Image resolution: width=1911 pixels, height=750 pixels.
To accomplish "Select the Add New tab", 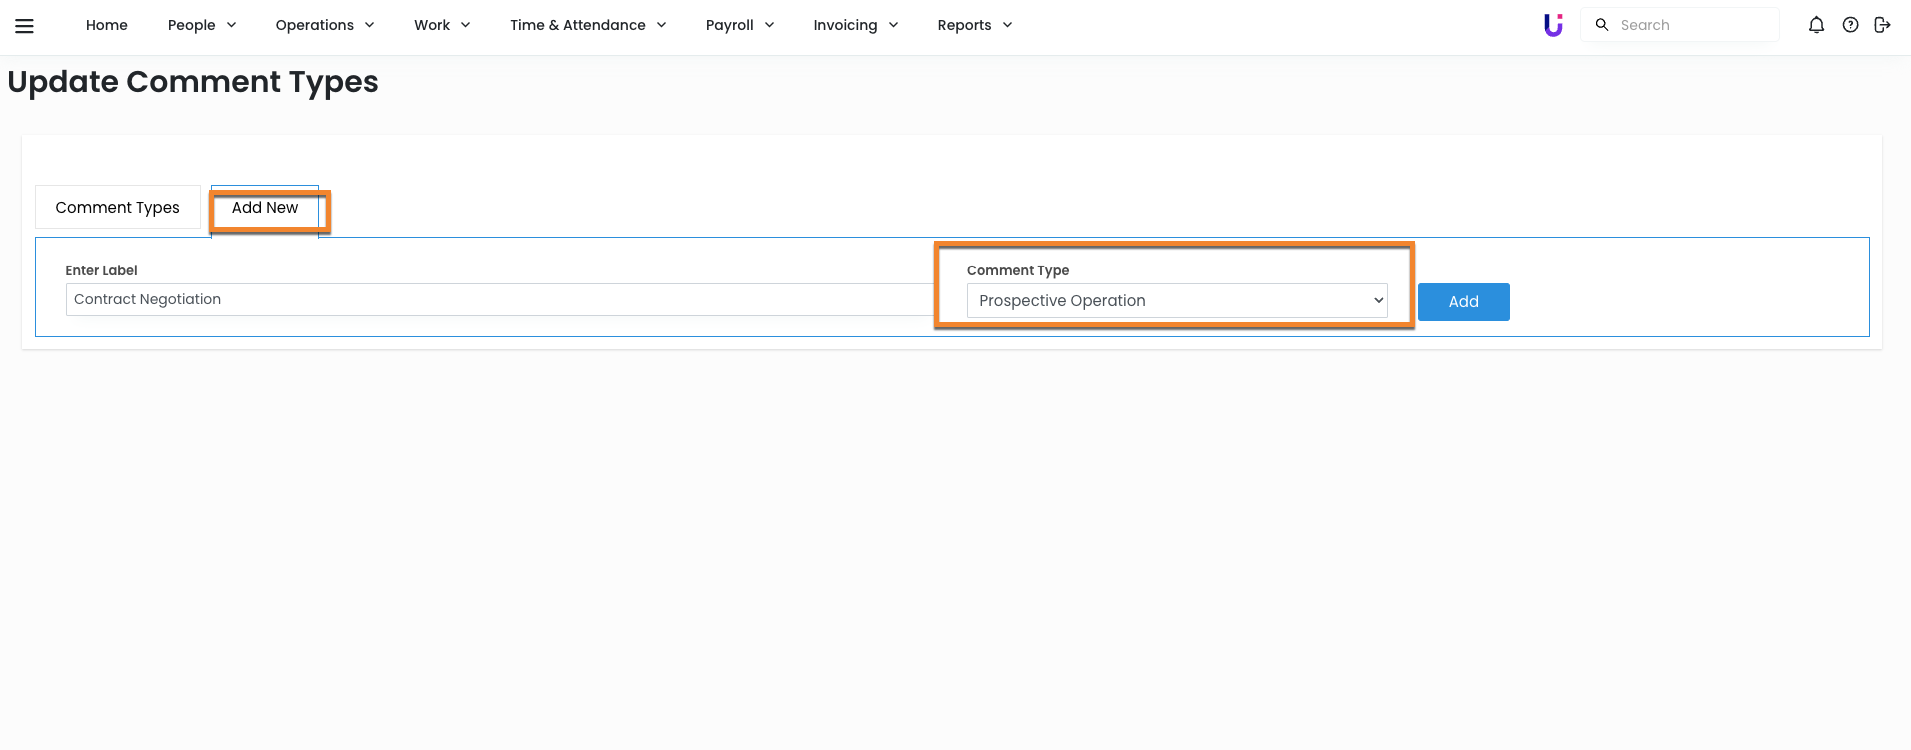I will [265, 208].
